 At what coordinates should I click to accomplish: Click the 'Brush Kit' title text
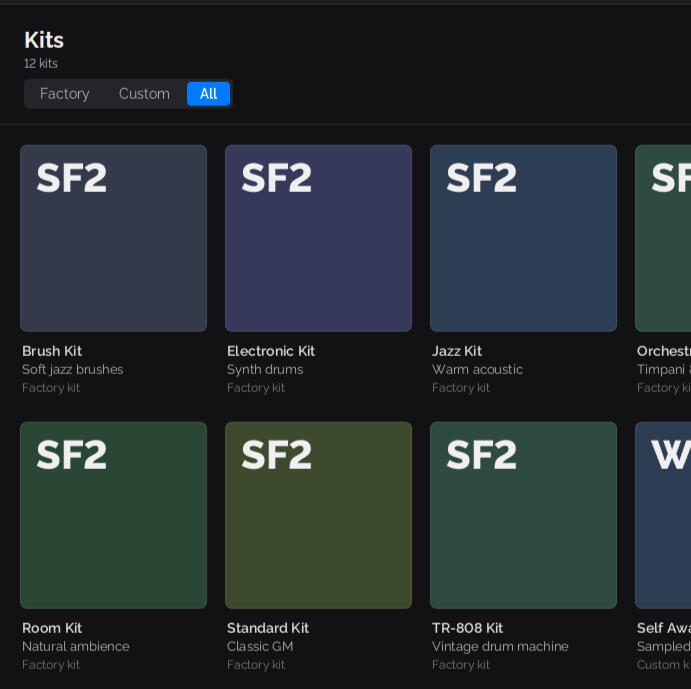point(52,351)
